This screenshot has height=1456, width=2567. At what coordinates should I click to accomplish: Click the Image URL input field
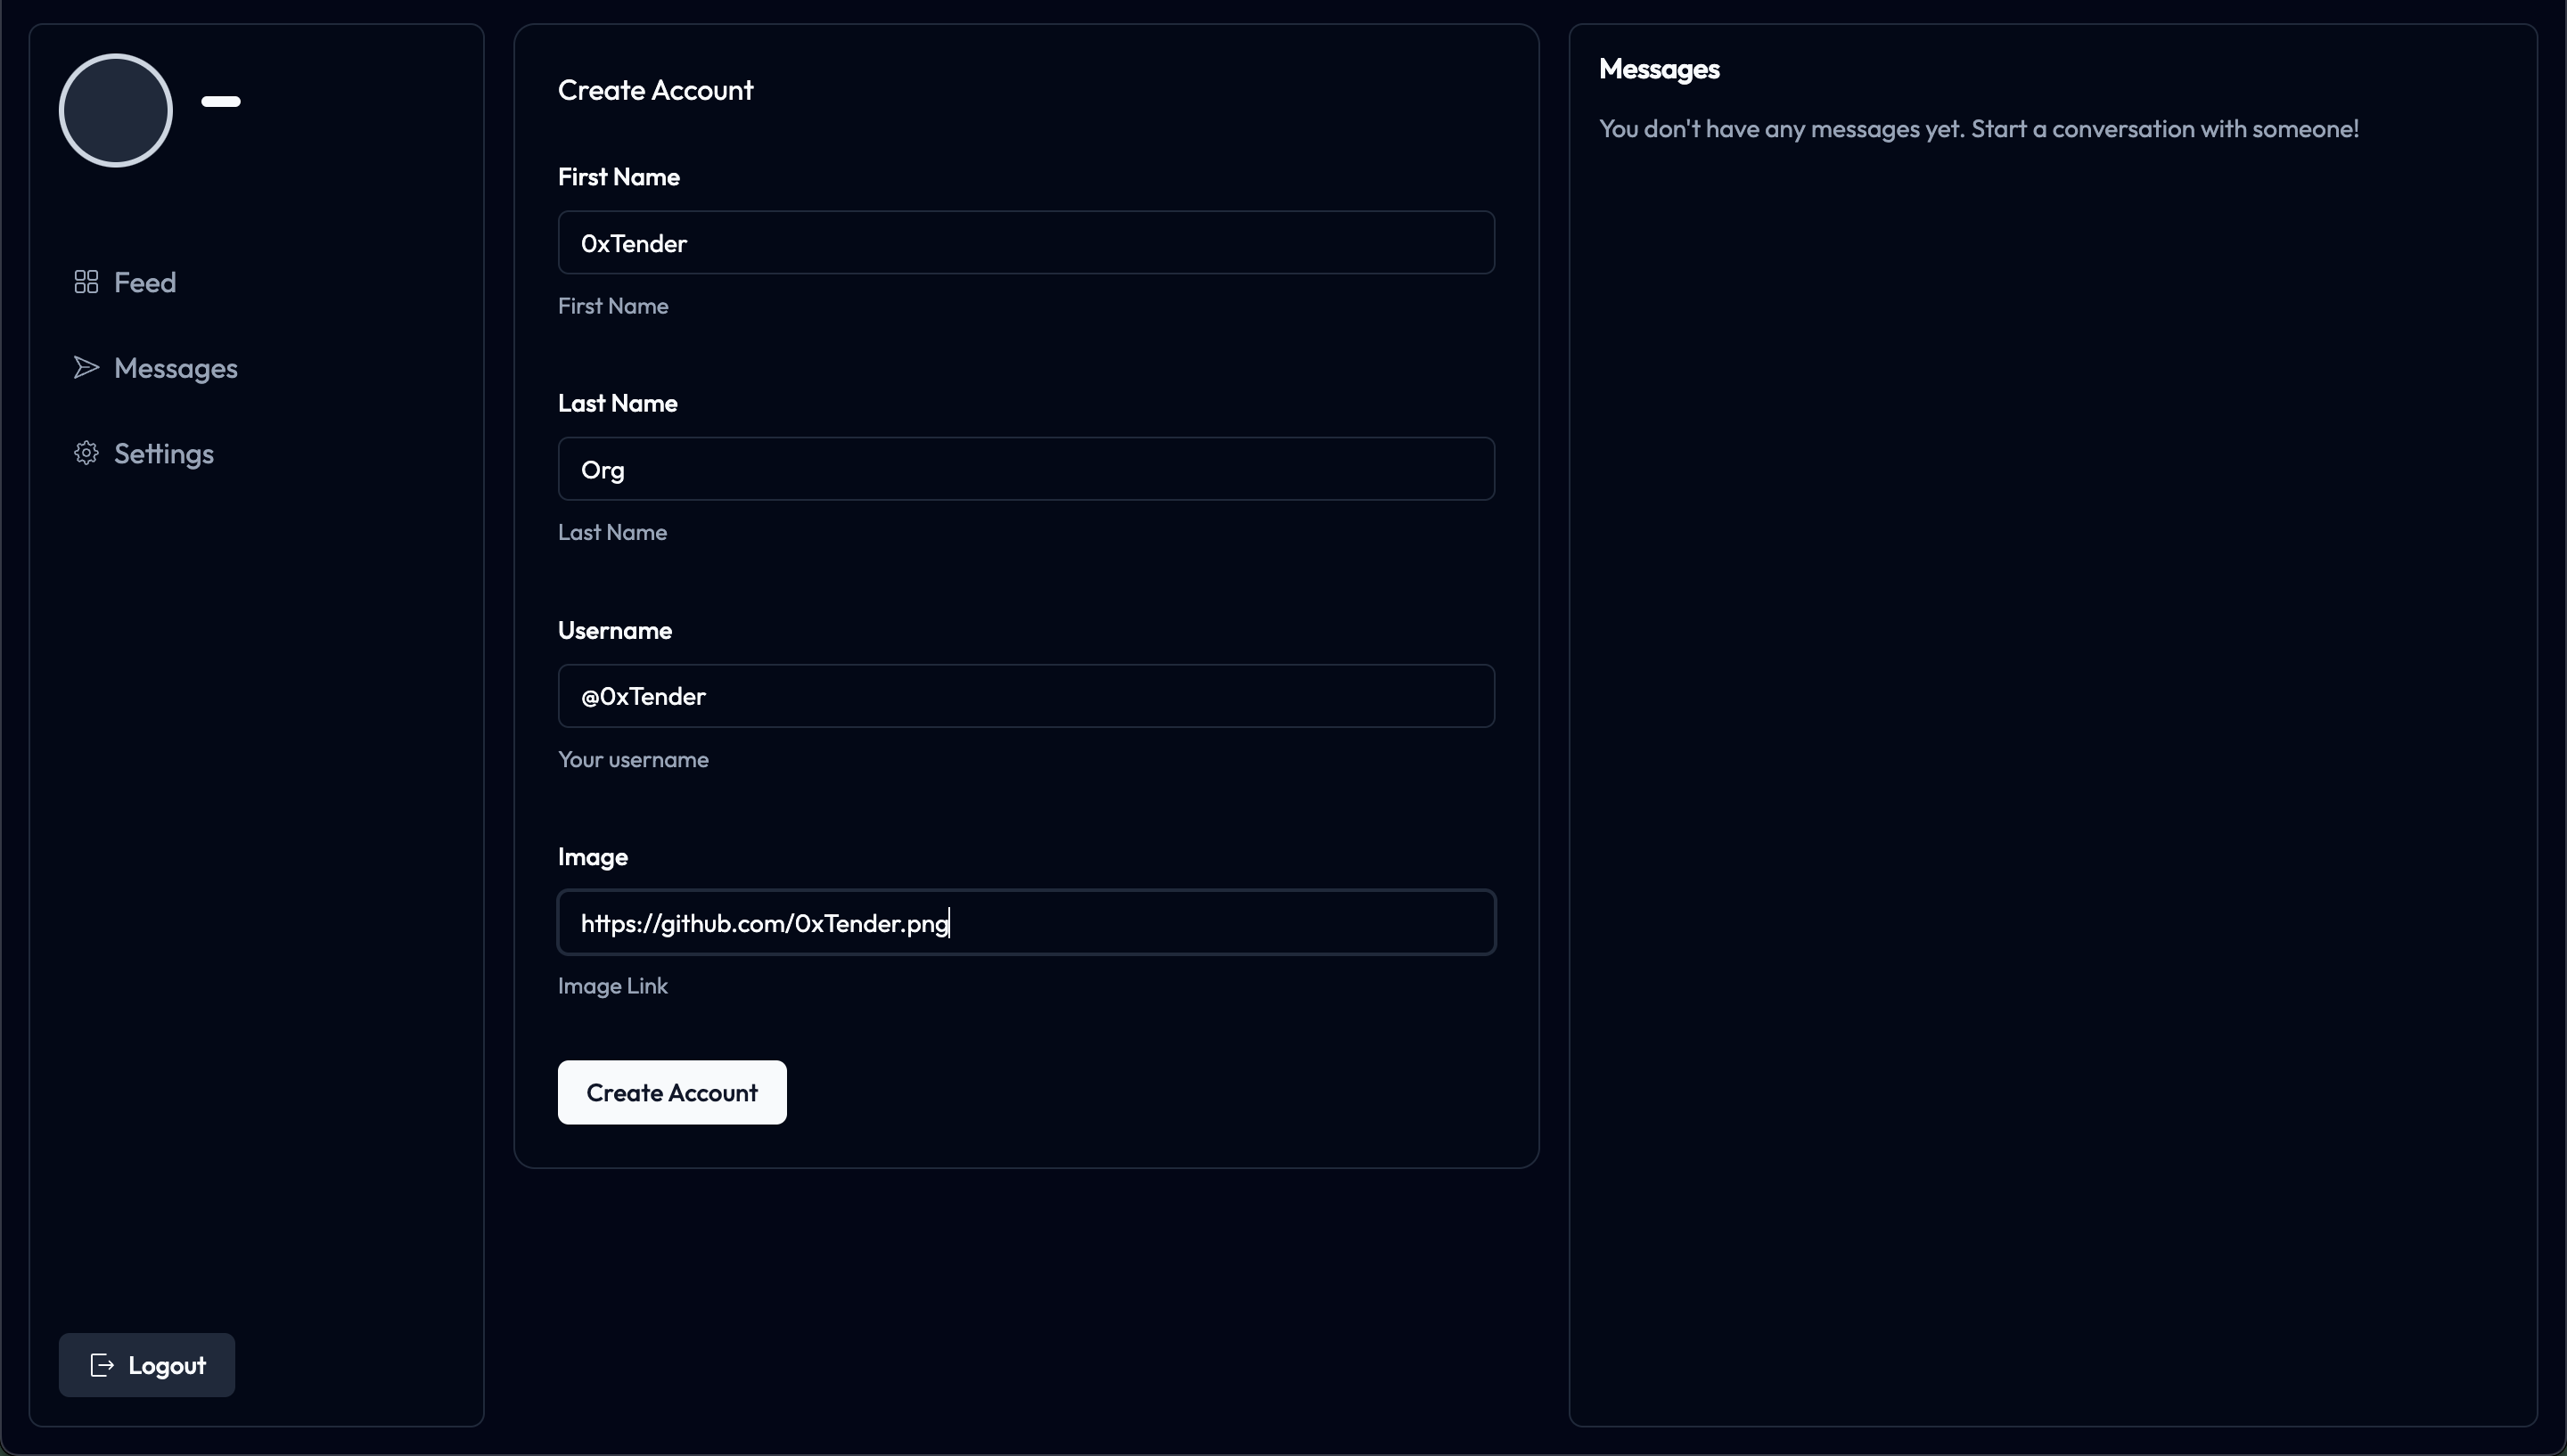(x=1026, y=922)
